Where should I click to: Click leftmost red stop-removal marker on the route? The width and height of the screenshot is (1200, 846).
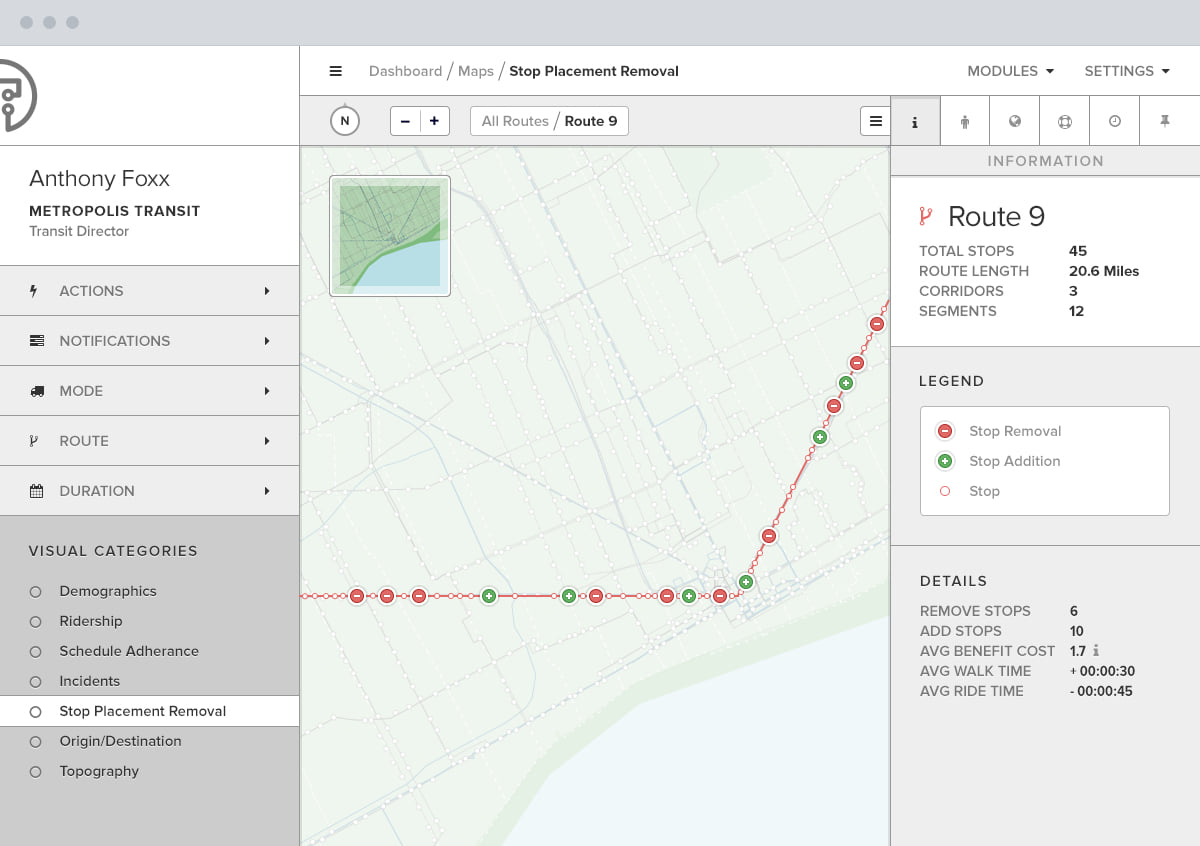pyautogui.click(x=357, y=596)
